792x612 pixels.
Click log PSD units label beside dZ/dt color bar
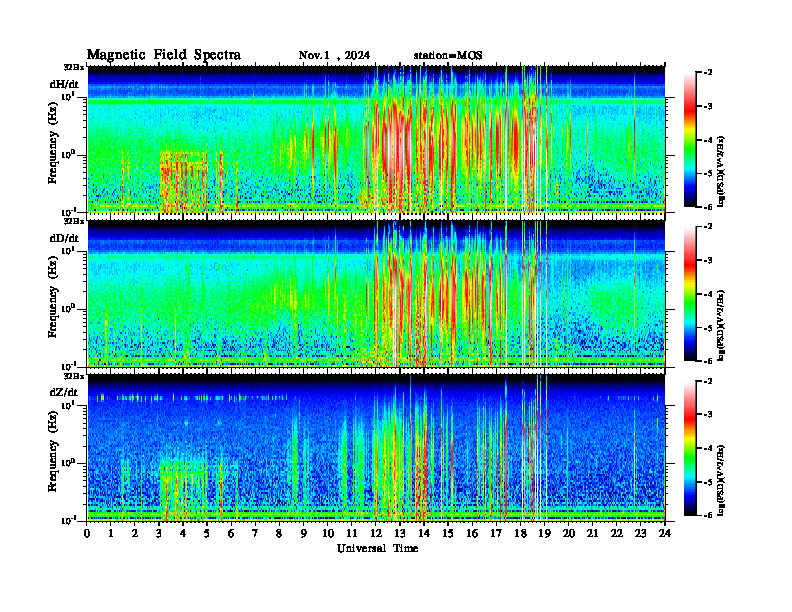click(x=722, y=480)
